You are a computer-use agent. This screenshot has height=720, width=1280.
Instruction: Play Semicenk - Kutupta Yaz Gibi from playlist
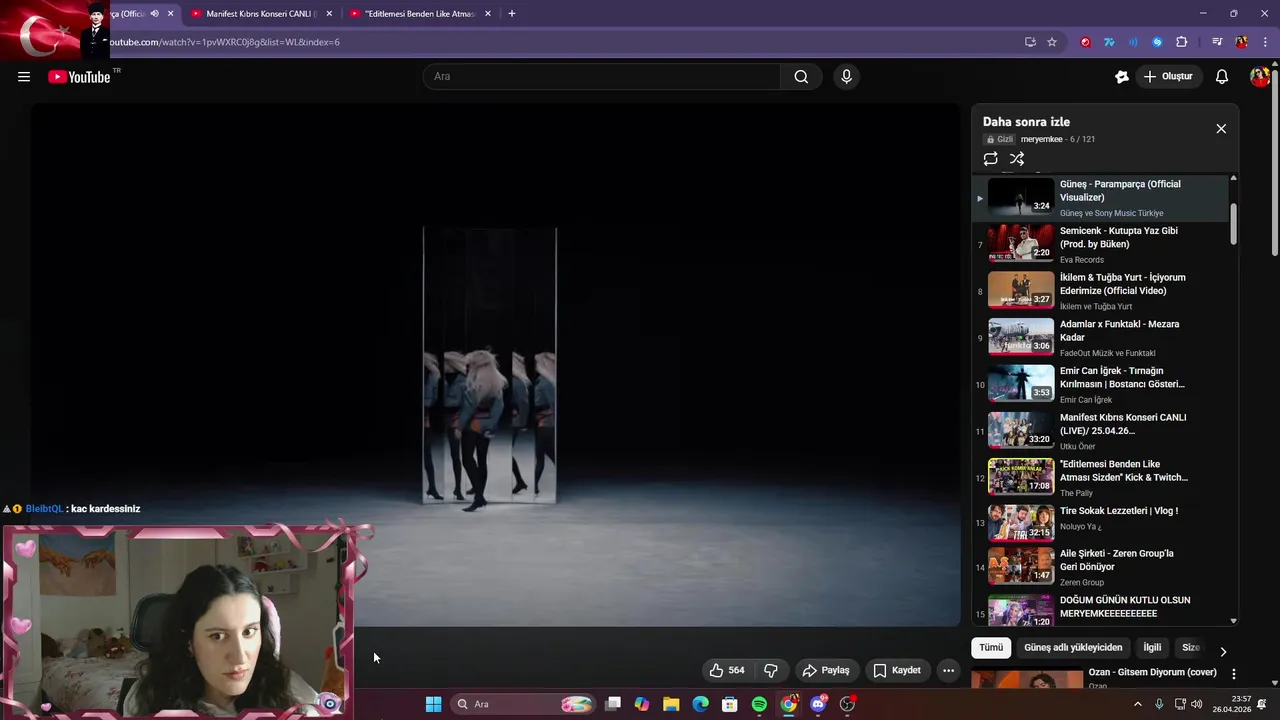coord(1100,244)
